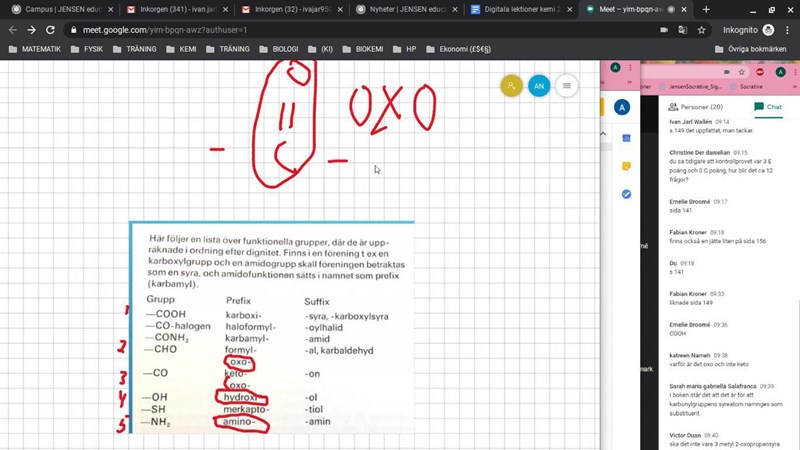Click the red AdBlock extension icon

pyautogui.click(x=761, y=71)
